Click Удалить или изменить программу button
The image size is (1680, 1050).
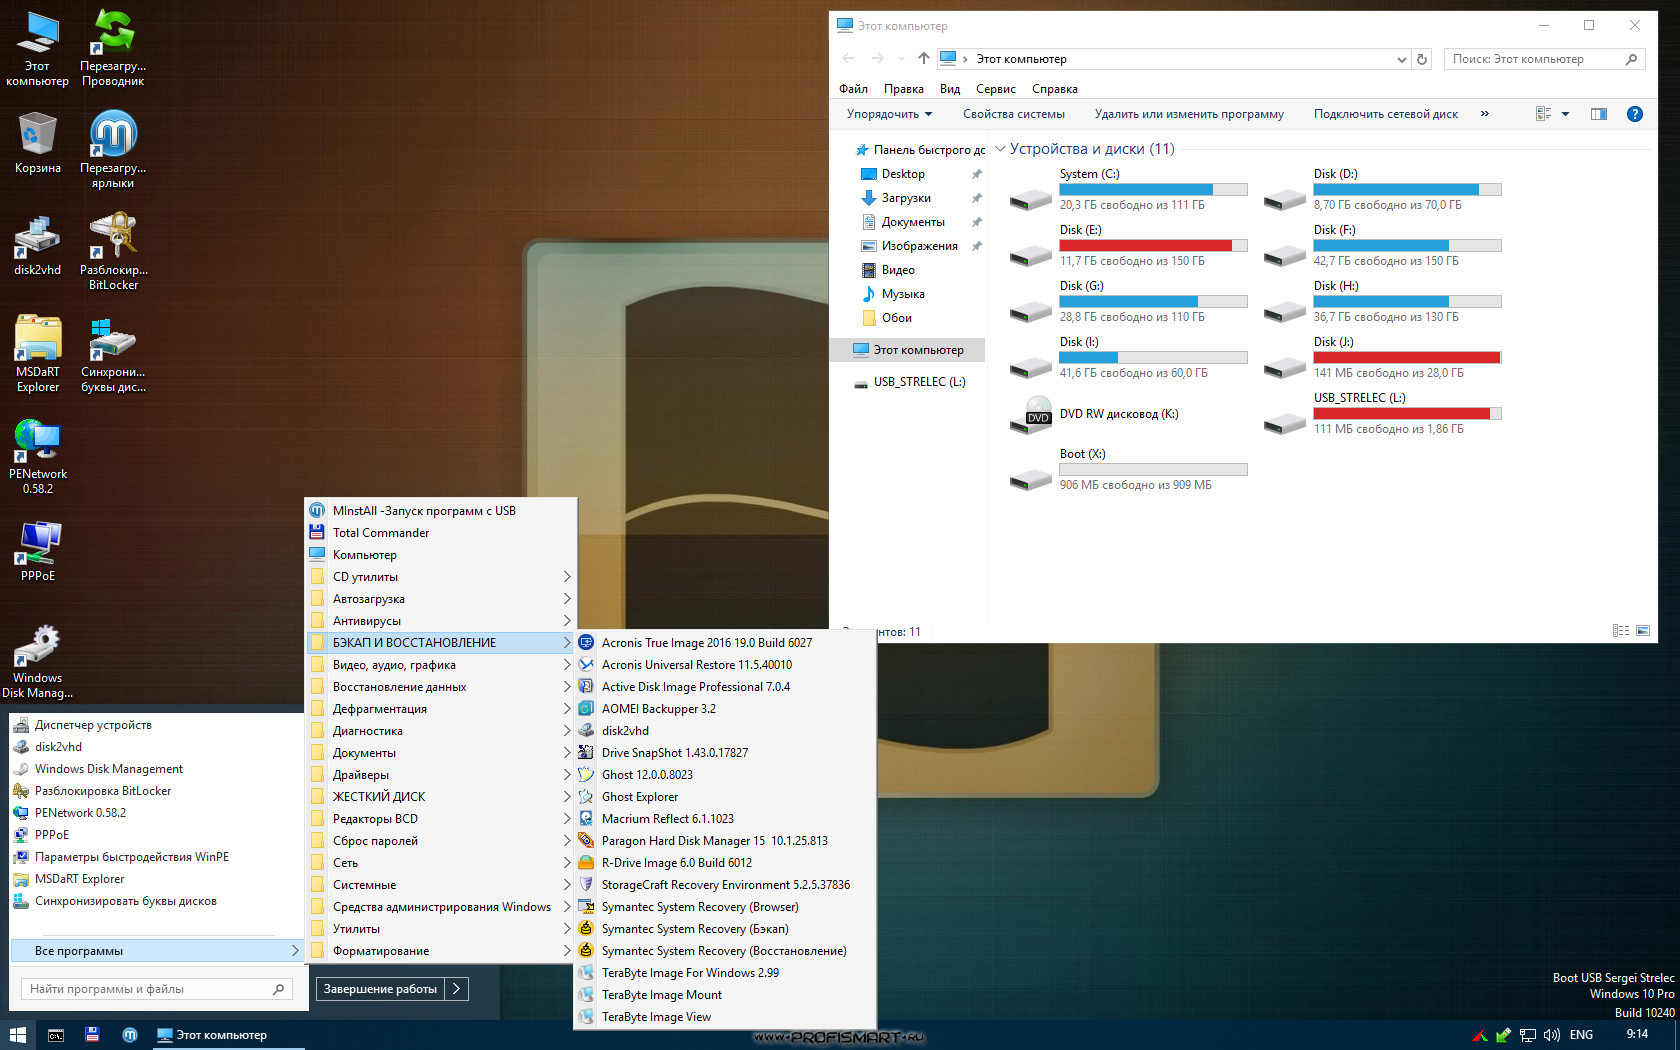[1189, 114]
